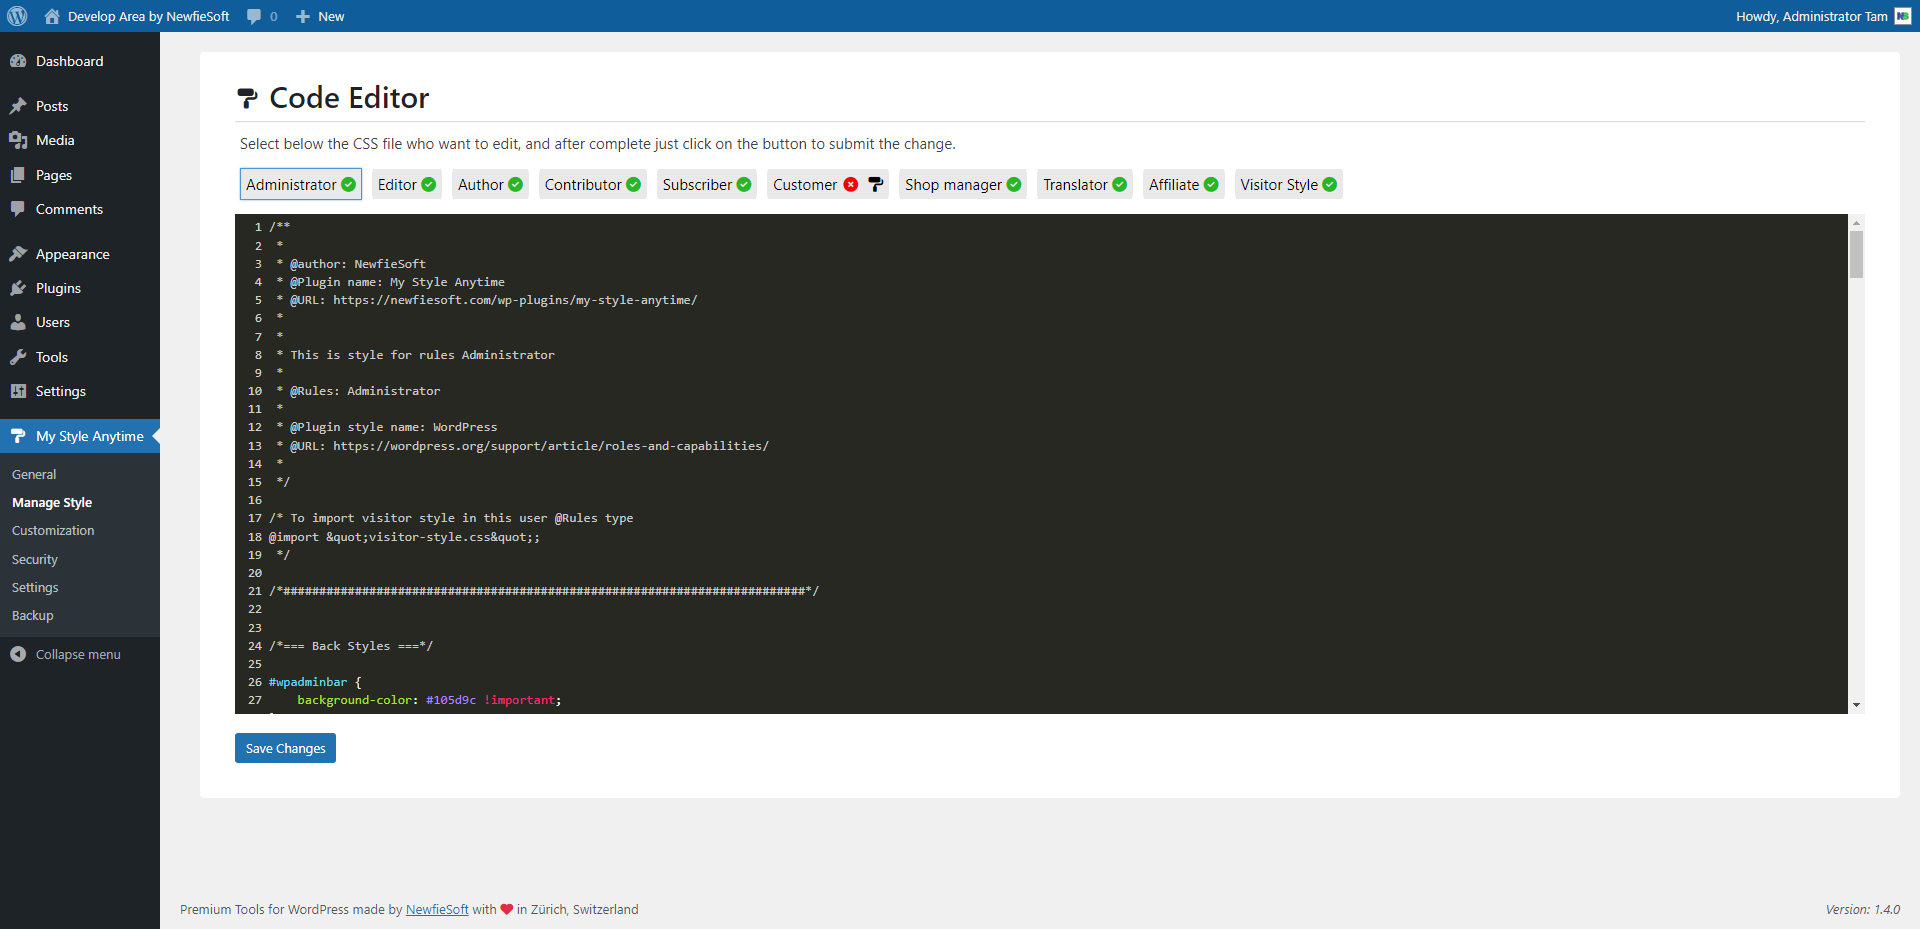Click the Pages icon in the sidebar
This screenshot has height=929, width=1920.
coord(18,175)
